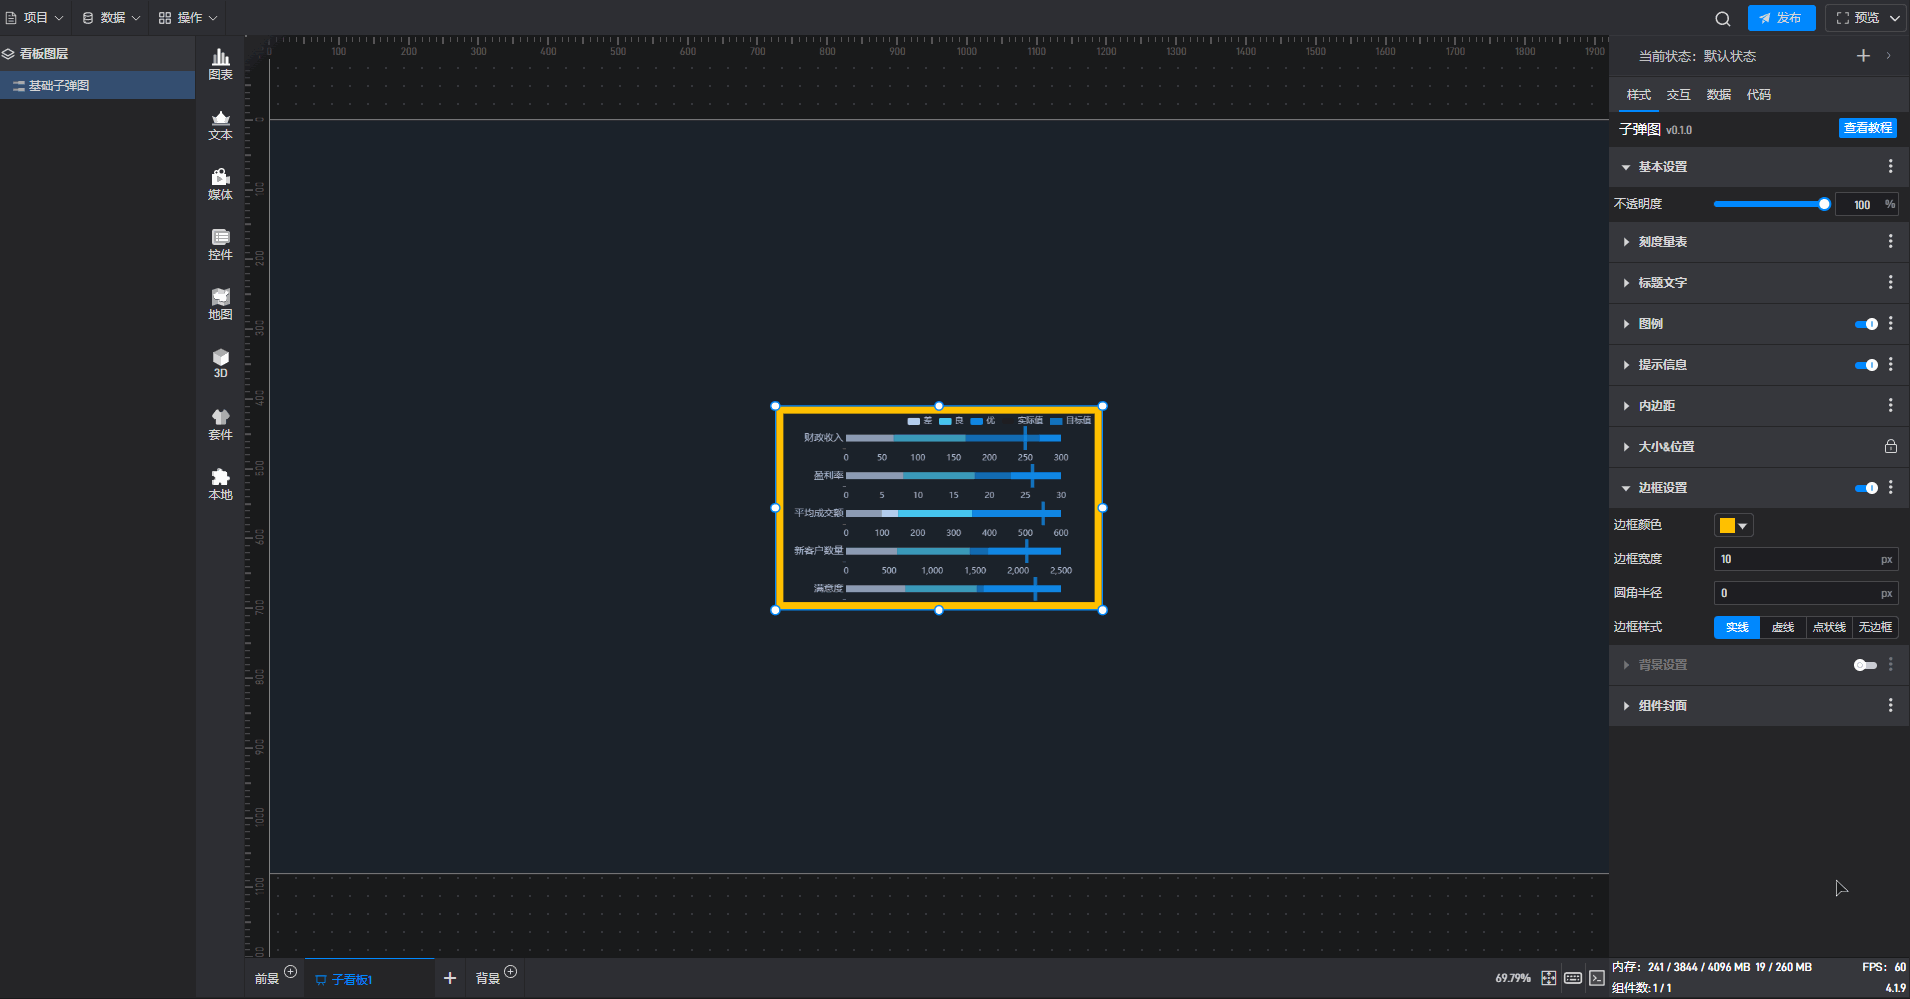Open the 控件 controls component panel

click(x=220, y=244)
